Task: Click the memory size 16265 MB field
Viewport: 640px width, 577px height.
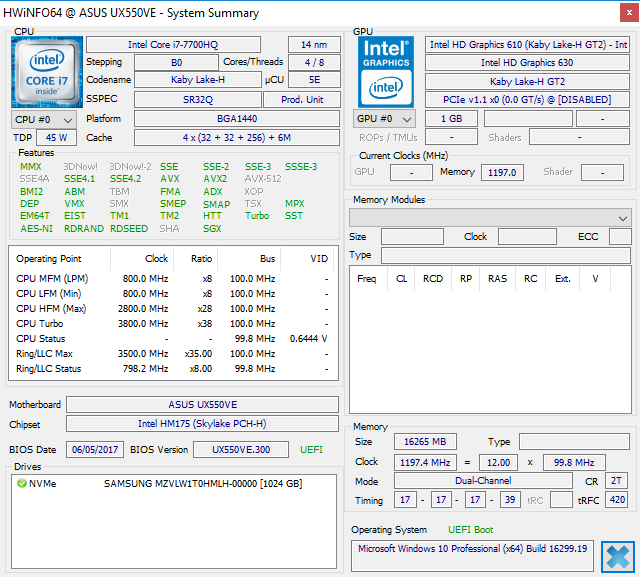Action: tap(427, 442)
